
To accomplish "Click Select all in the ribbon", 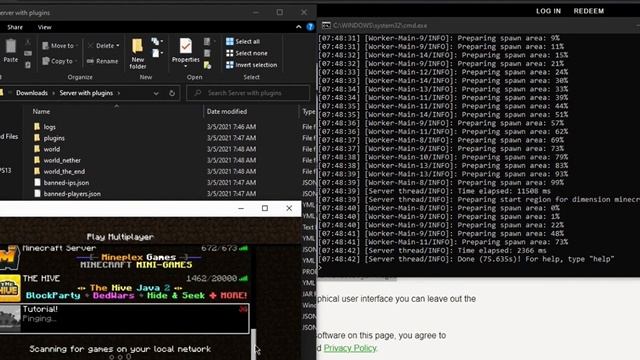I will pyautogui.click(x=243, y=41).
